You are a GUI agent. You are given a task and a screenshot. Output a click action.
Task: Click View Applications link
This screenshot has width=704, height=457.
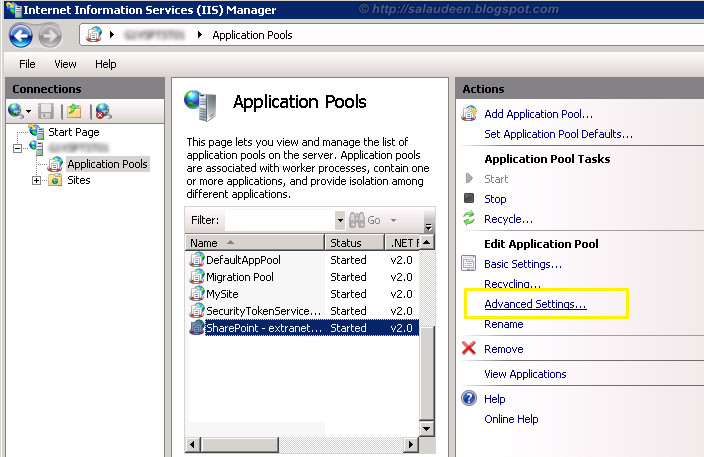click(x=525, y=374)
